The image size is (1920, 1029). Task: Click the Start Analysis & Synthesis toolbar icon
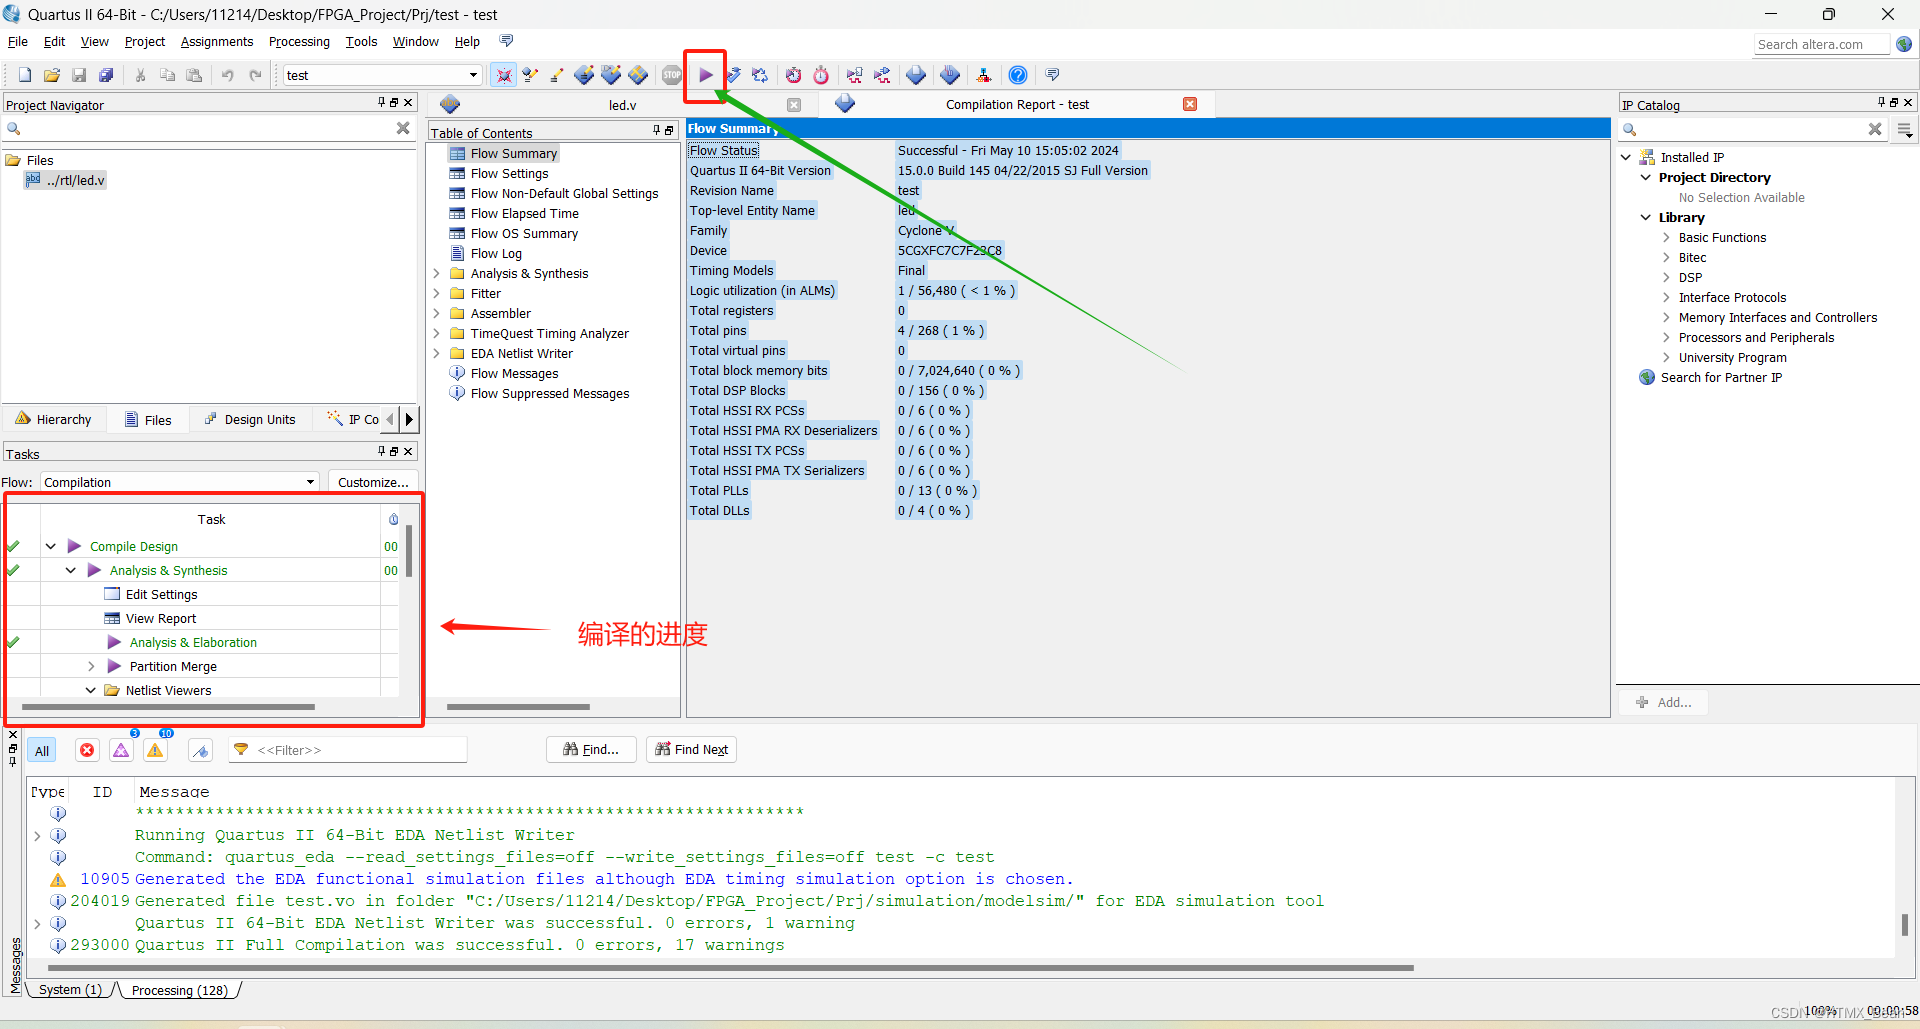[x=734, y=75]
